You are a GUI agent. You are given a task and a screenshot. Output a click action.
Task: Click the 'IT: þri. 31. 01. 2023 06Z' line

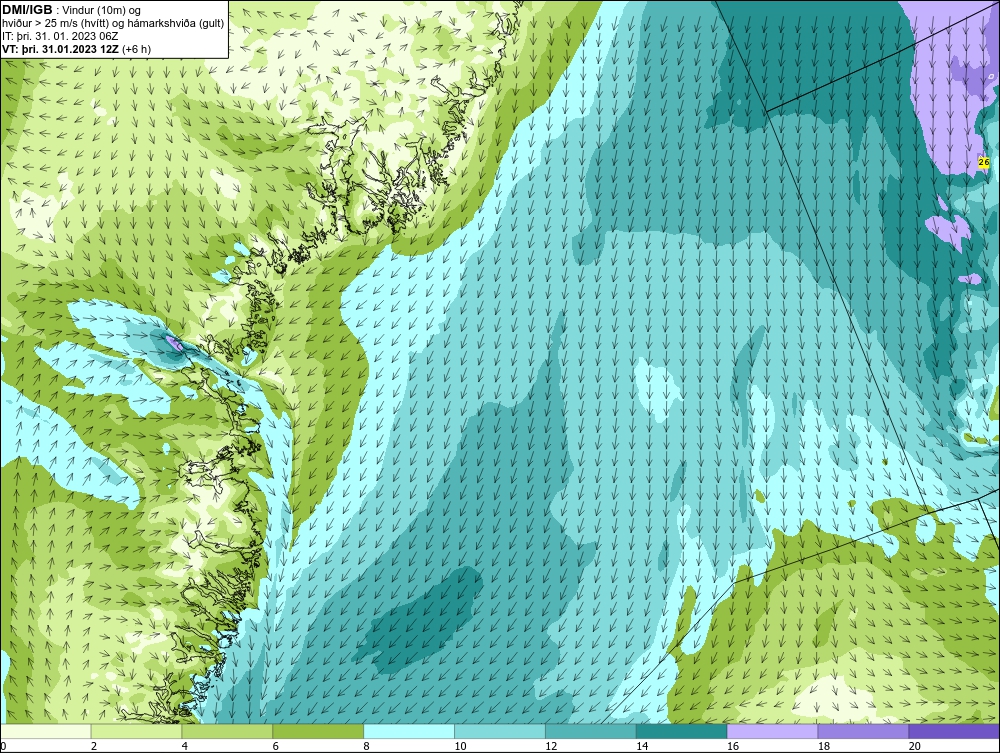60,36
